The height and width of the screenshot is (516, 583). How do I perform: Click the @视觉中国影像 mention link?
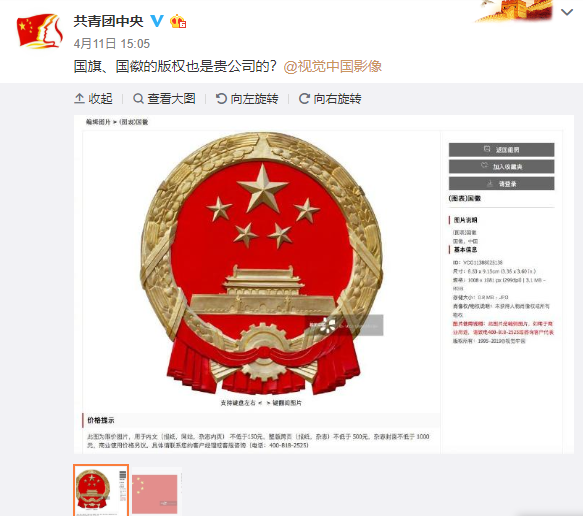click(x=332, y=66)
